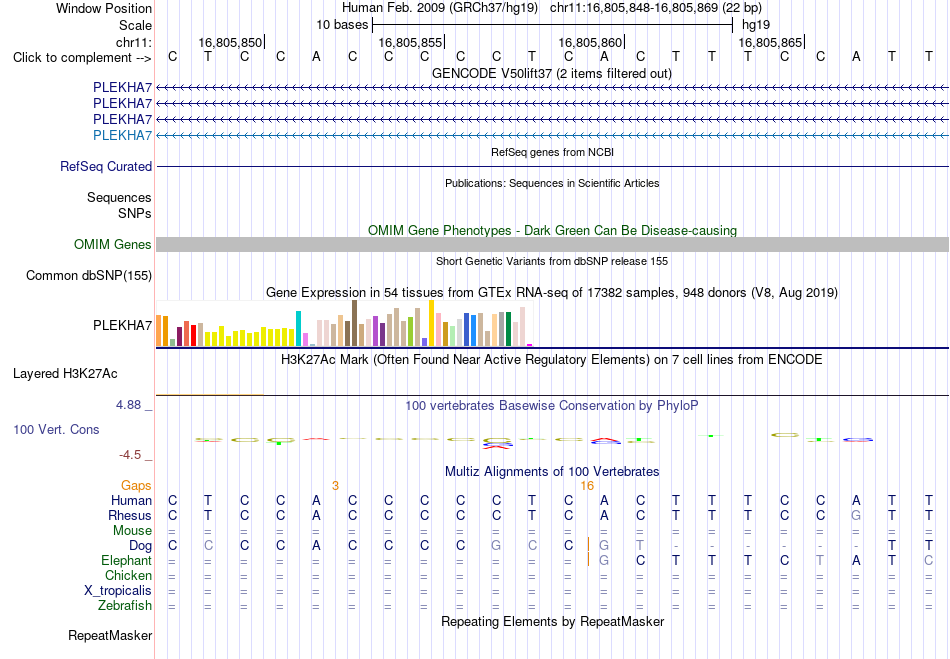Click the short magenta GTEx bar
The width and height of the screenshot is (950, 659).
530,345
